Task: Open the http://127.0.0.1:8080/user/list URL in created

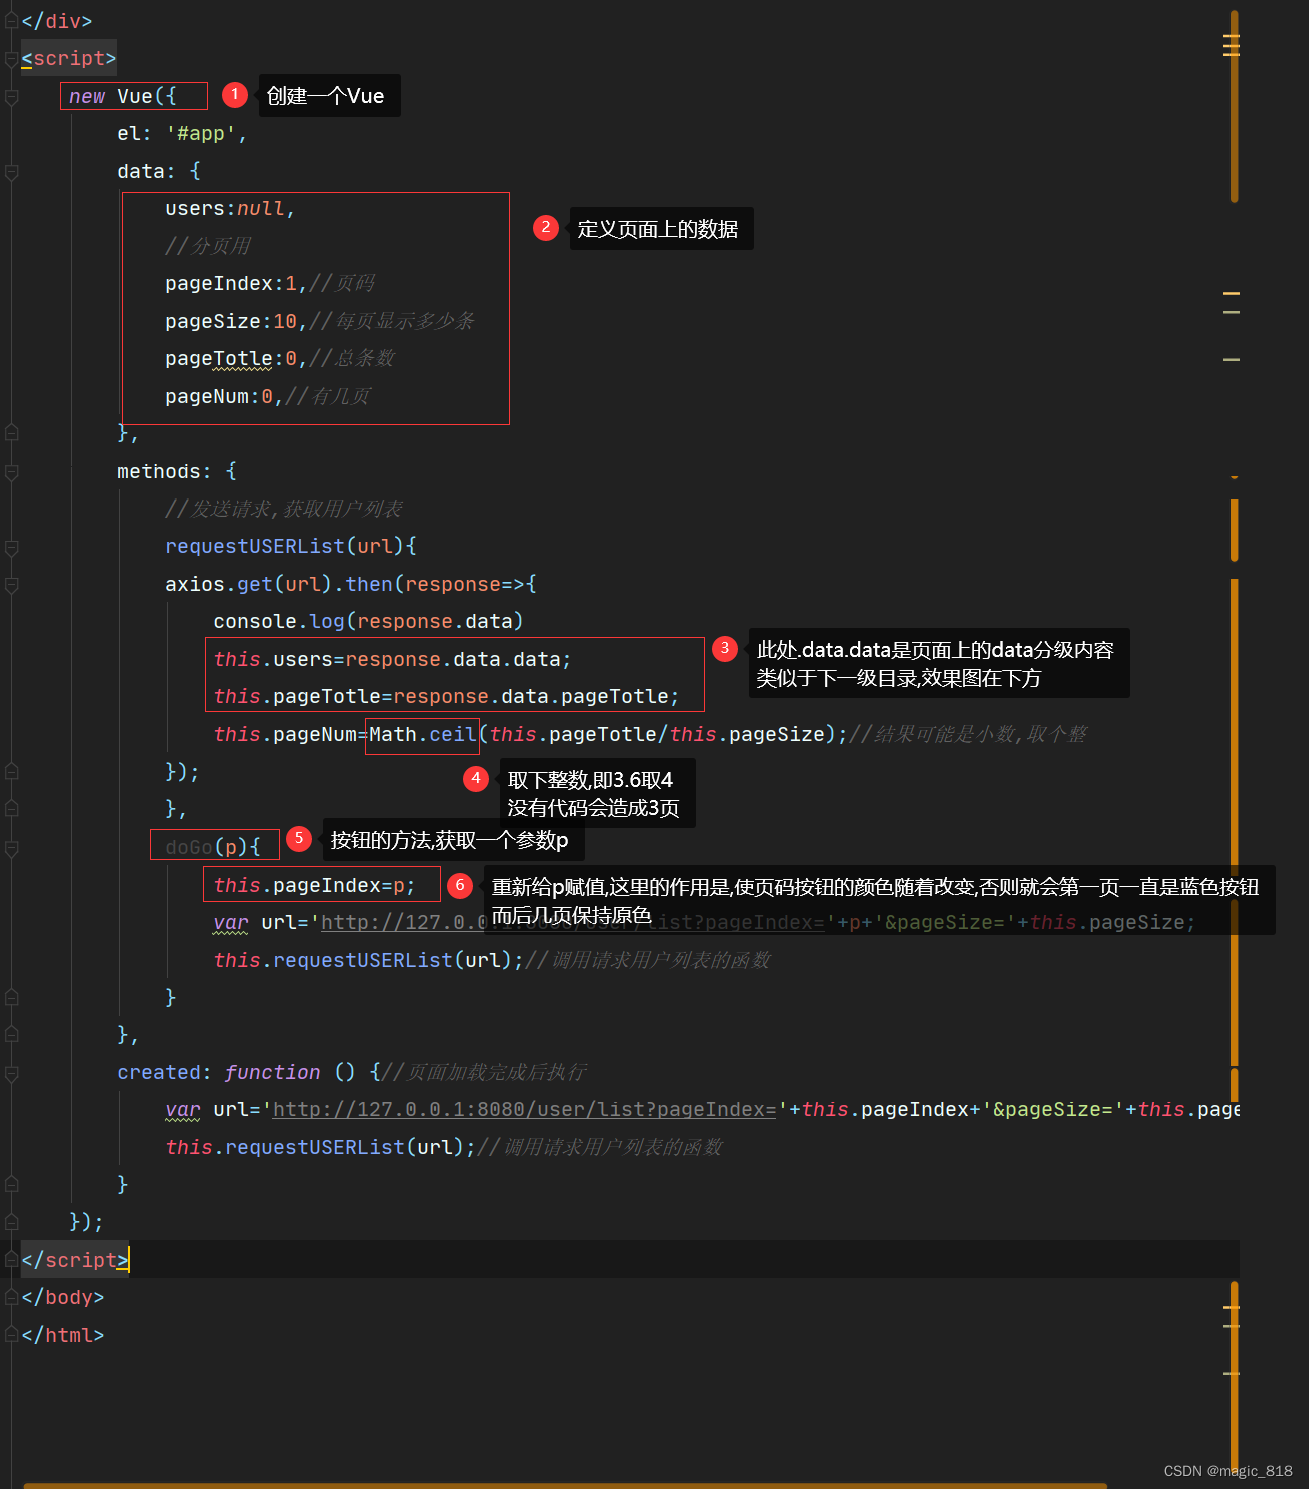Action: [x=524, y=1110]
